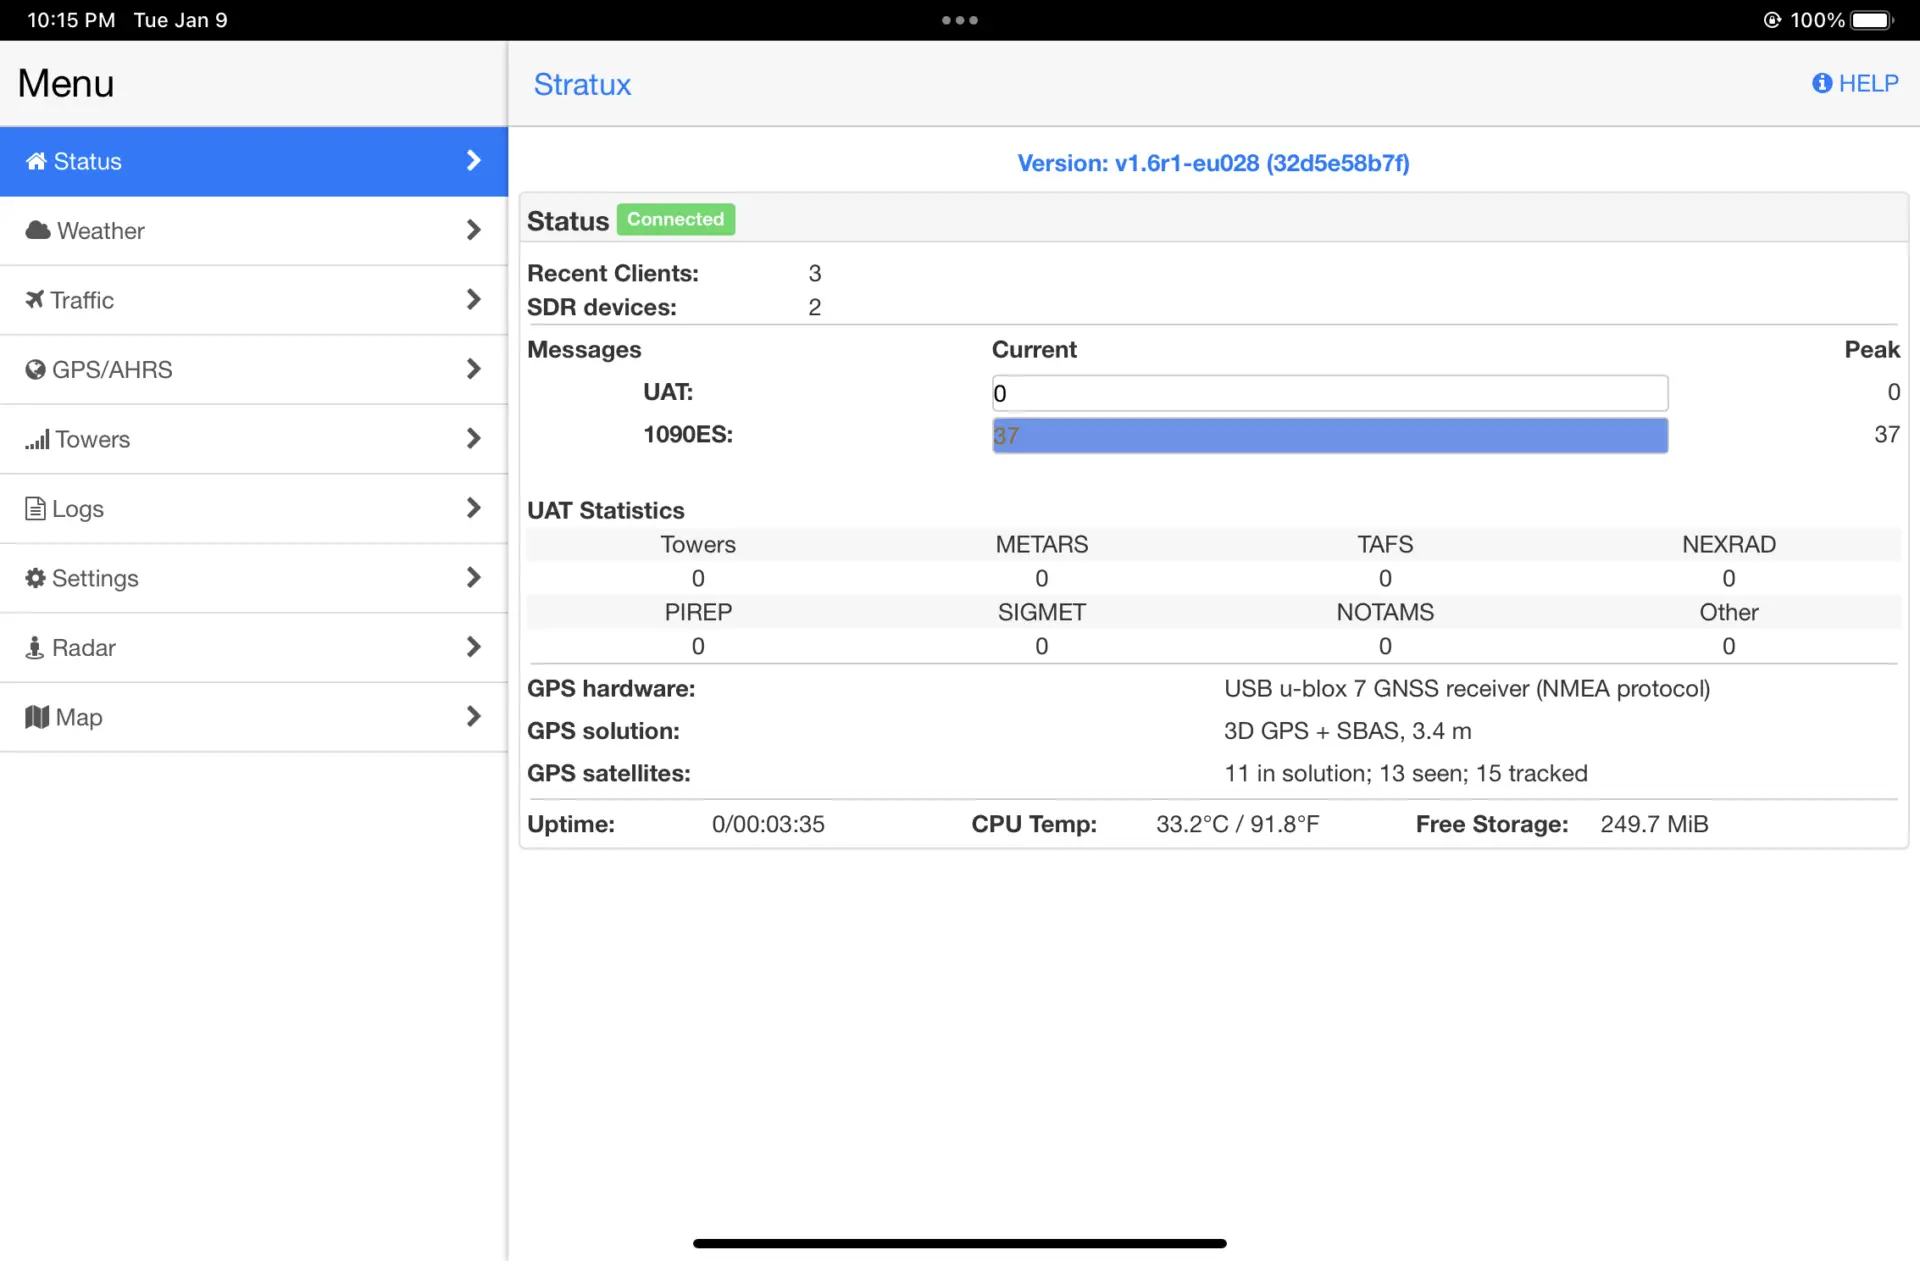
Task: Click the NOTAMS statistics label
Action: pyautogui.click(x=1385, y=612)
